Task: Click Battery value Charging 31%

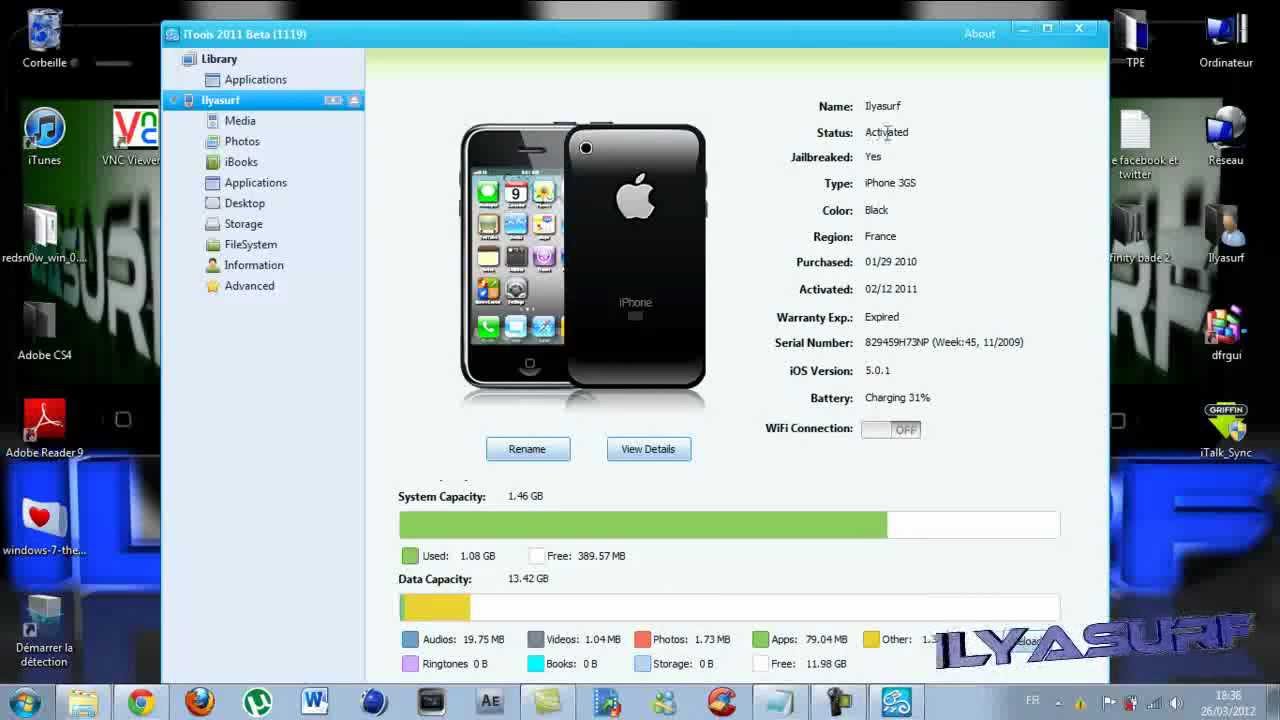Action: (897, 398)
